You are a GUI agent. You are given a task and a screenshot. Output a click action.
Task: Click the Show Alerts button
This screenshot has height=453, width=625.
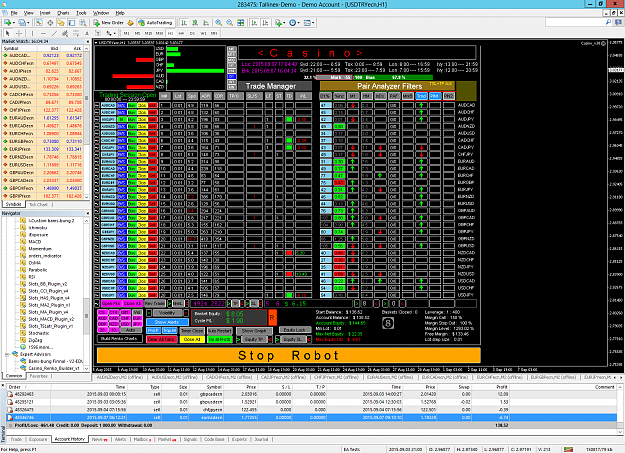167,322
